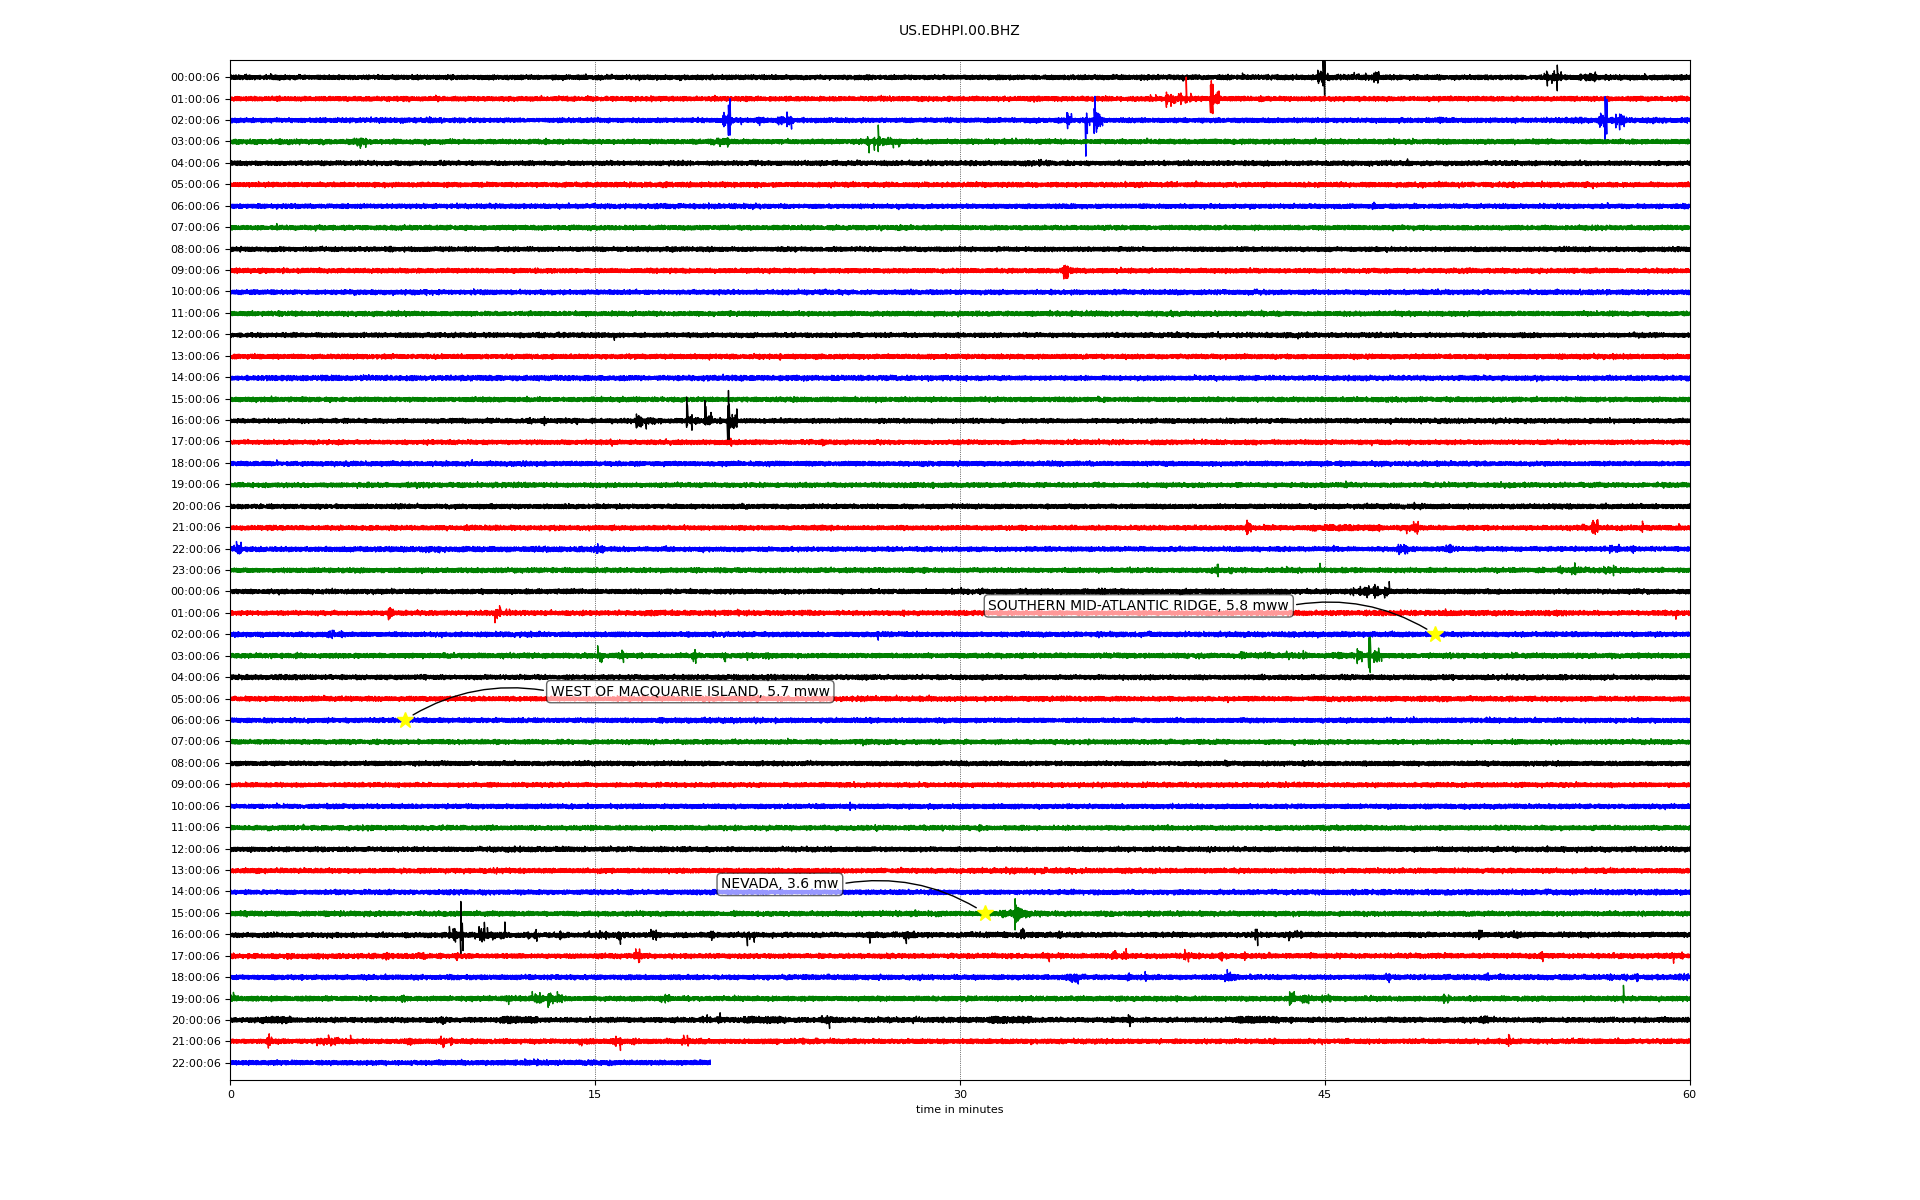Image resolution: width=1920 pixels, height=1200 pixels.
Task: Click the large spike on the first 16:00:06 trace
Action: click(728, 418)
